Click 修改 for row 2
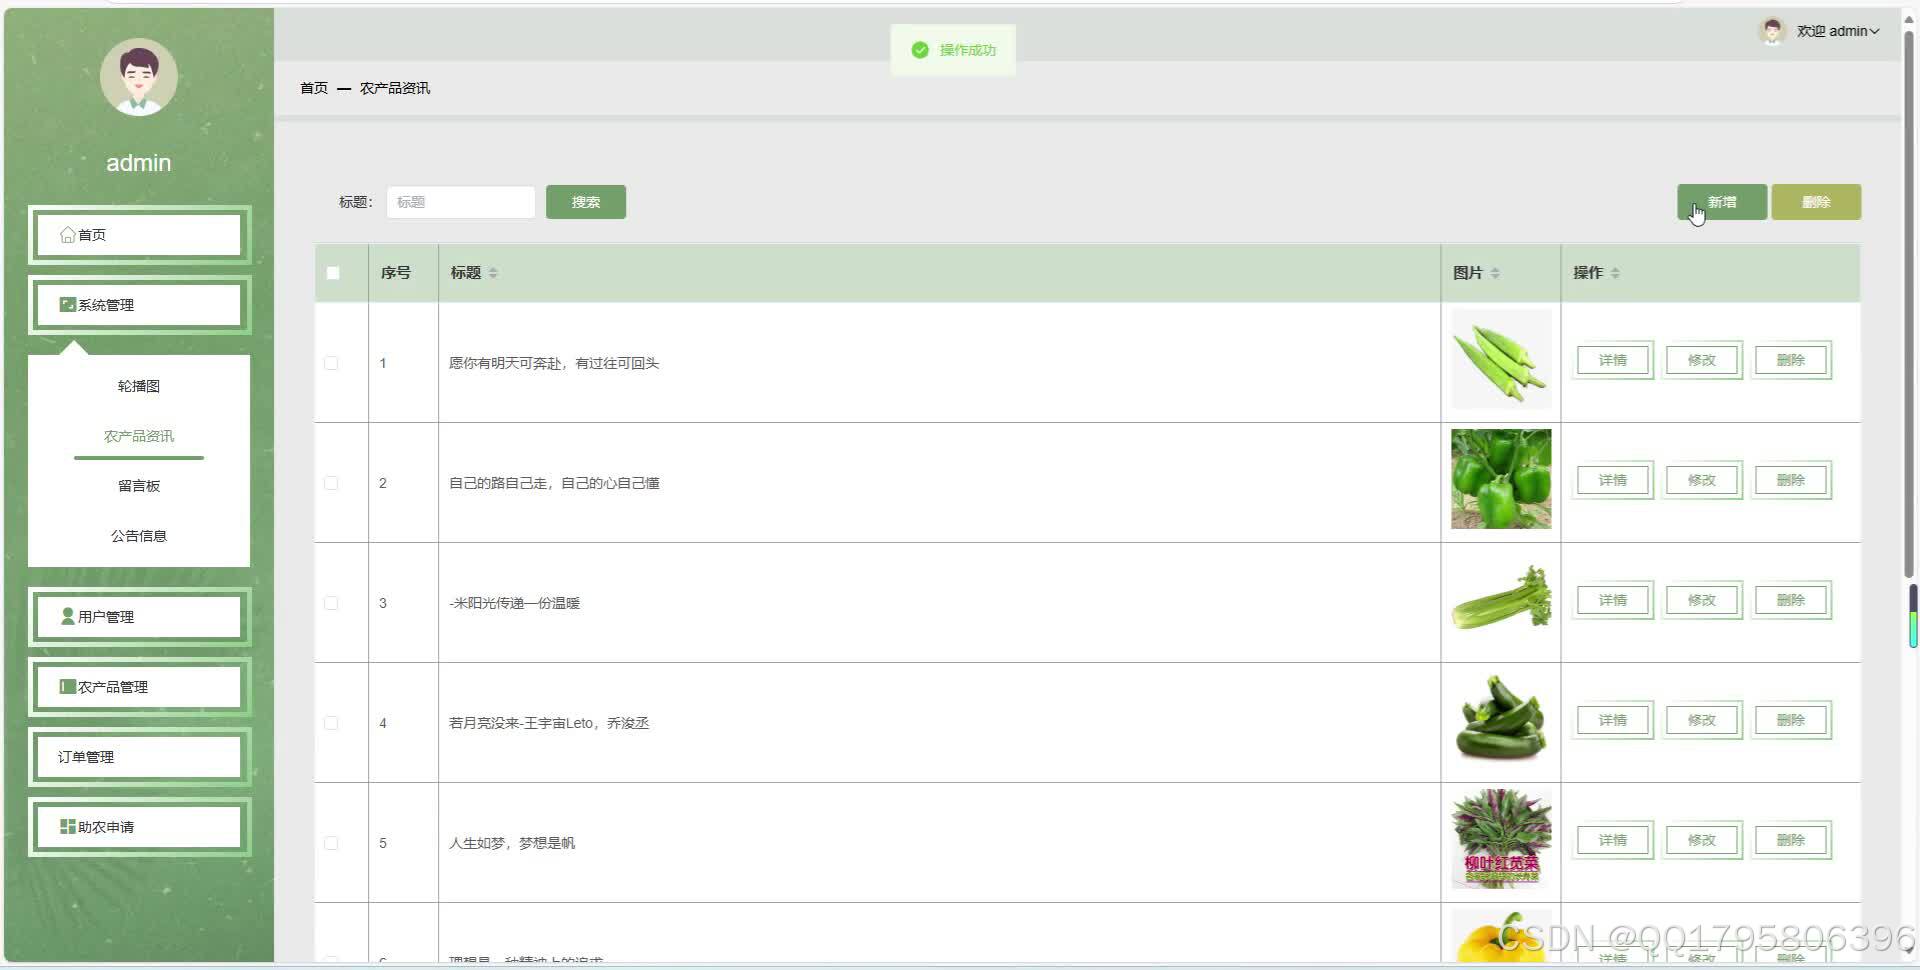The width and height of the screenshot is (1920, 970). point(1702,480)
